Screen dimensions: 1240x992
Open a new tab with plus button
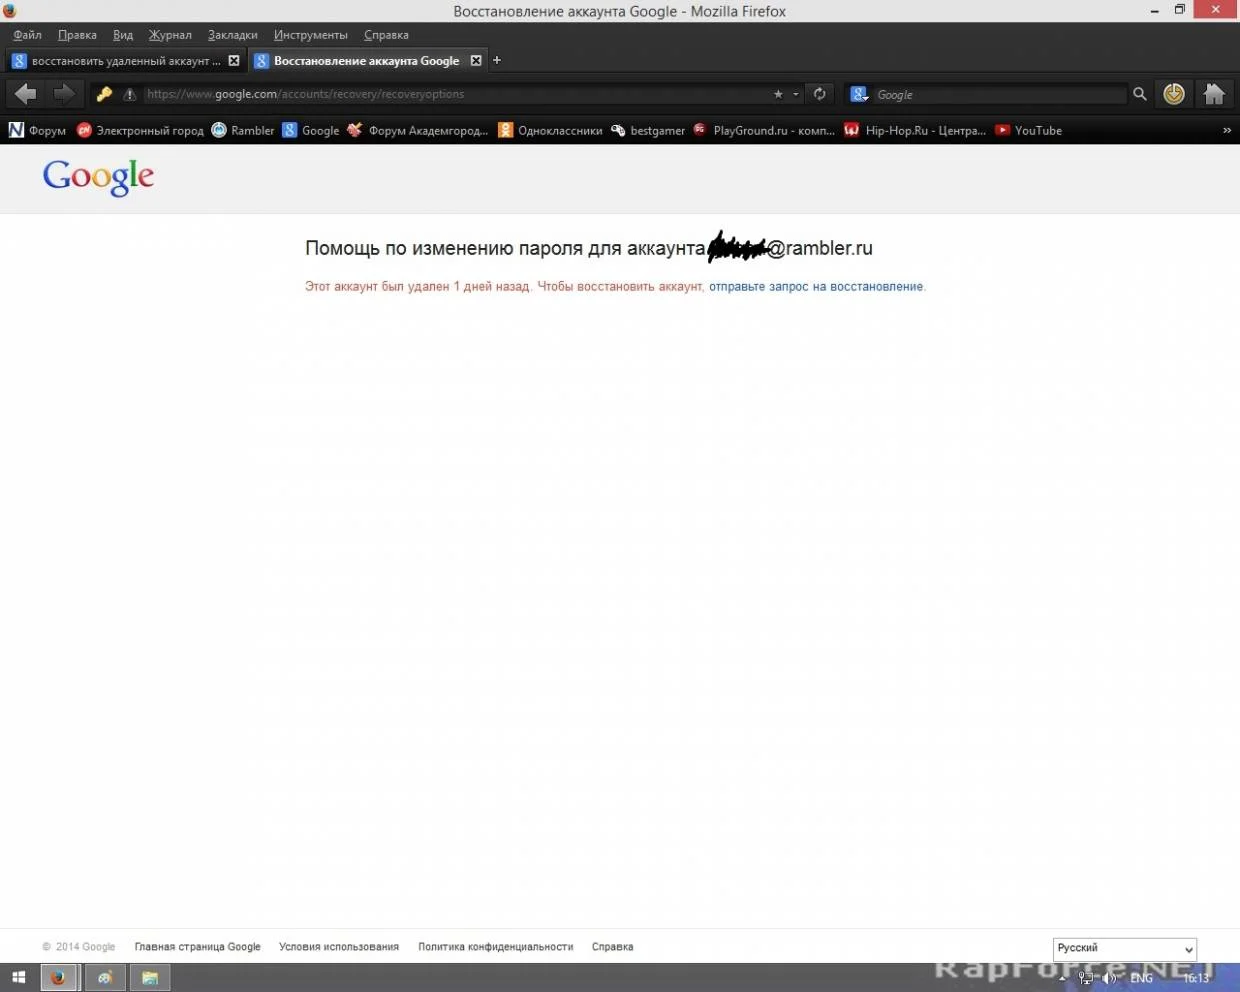(497, 61)
